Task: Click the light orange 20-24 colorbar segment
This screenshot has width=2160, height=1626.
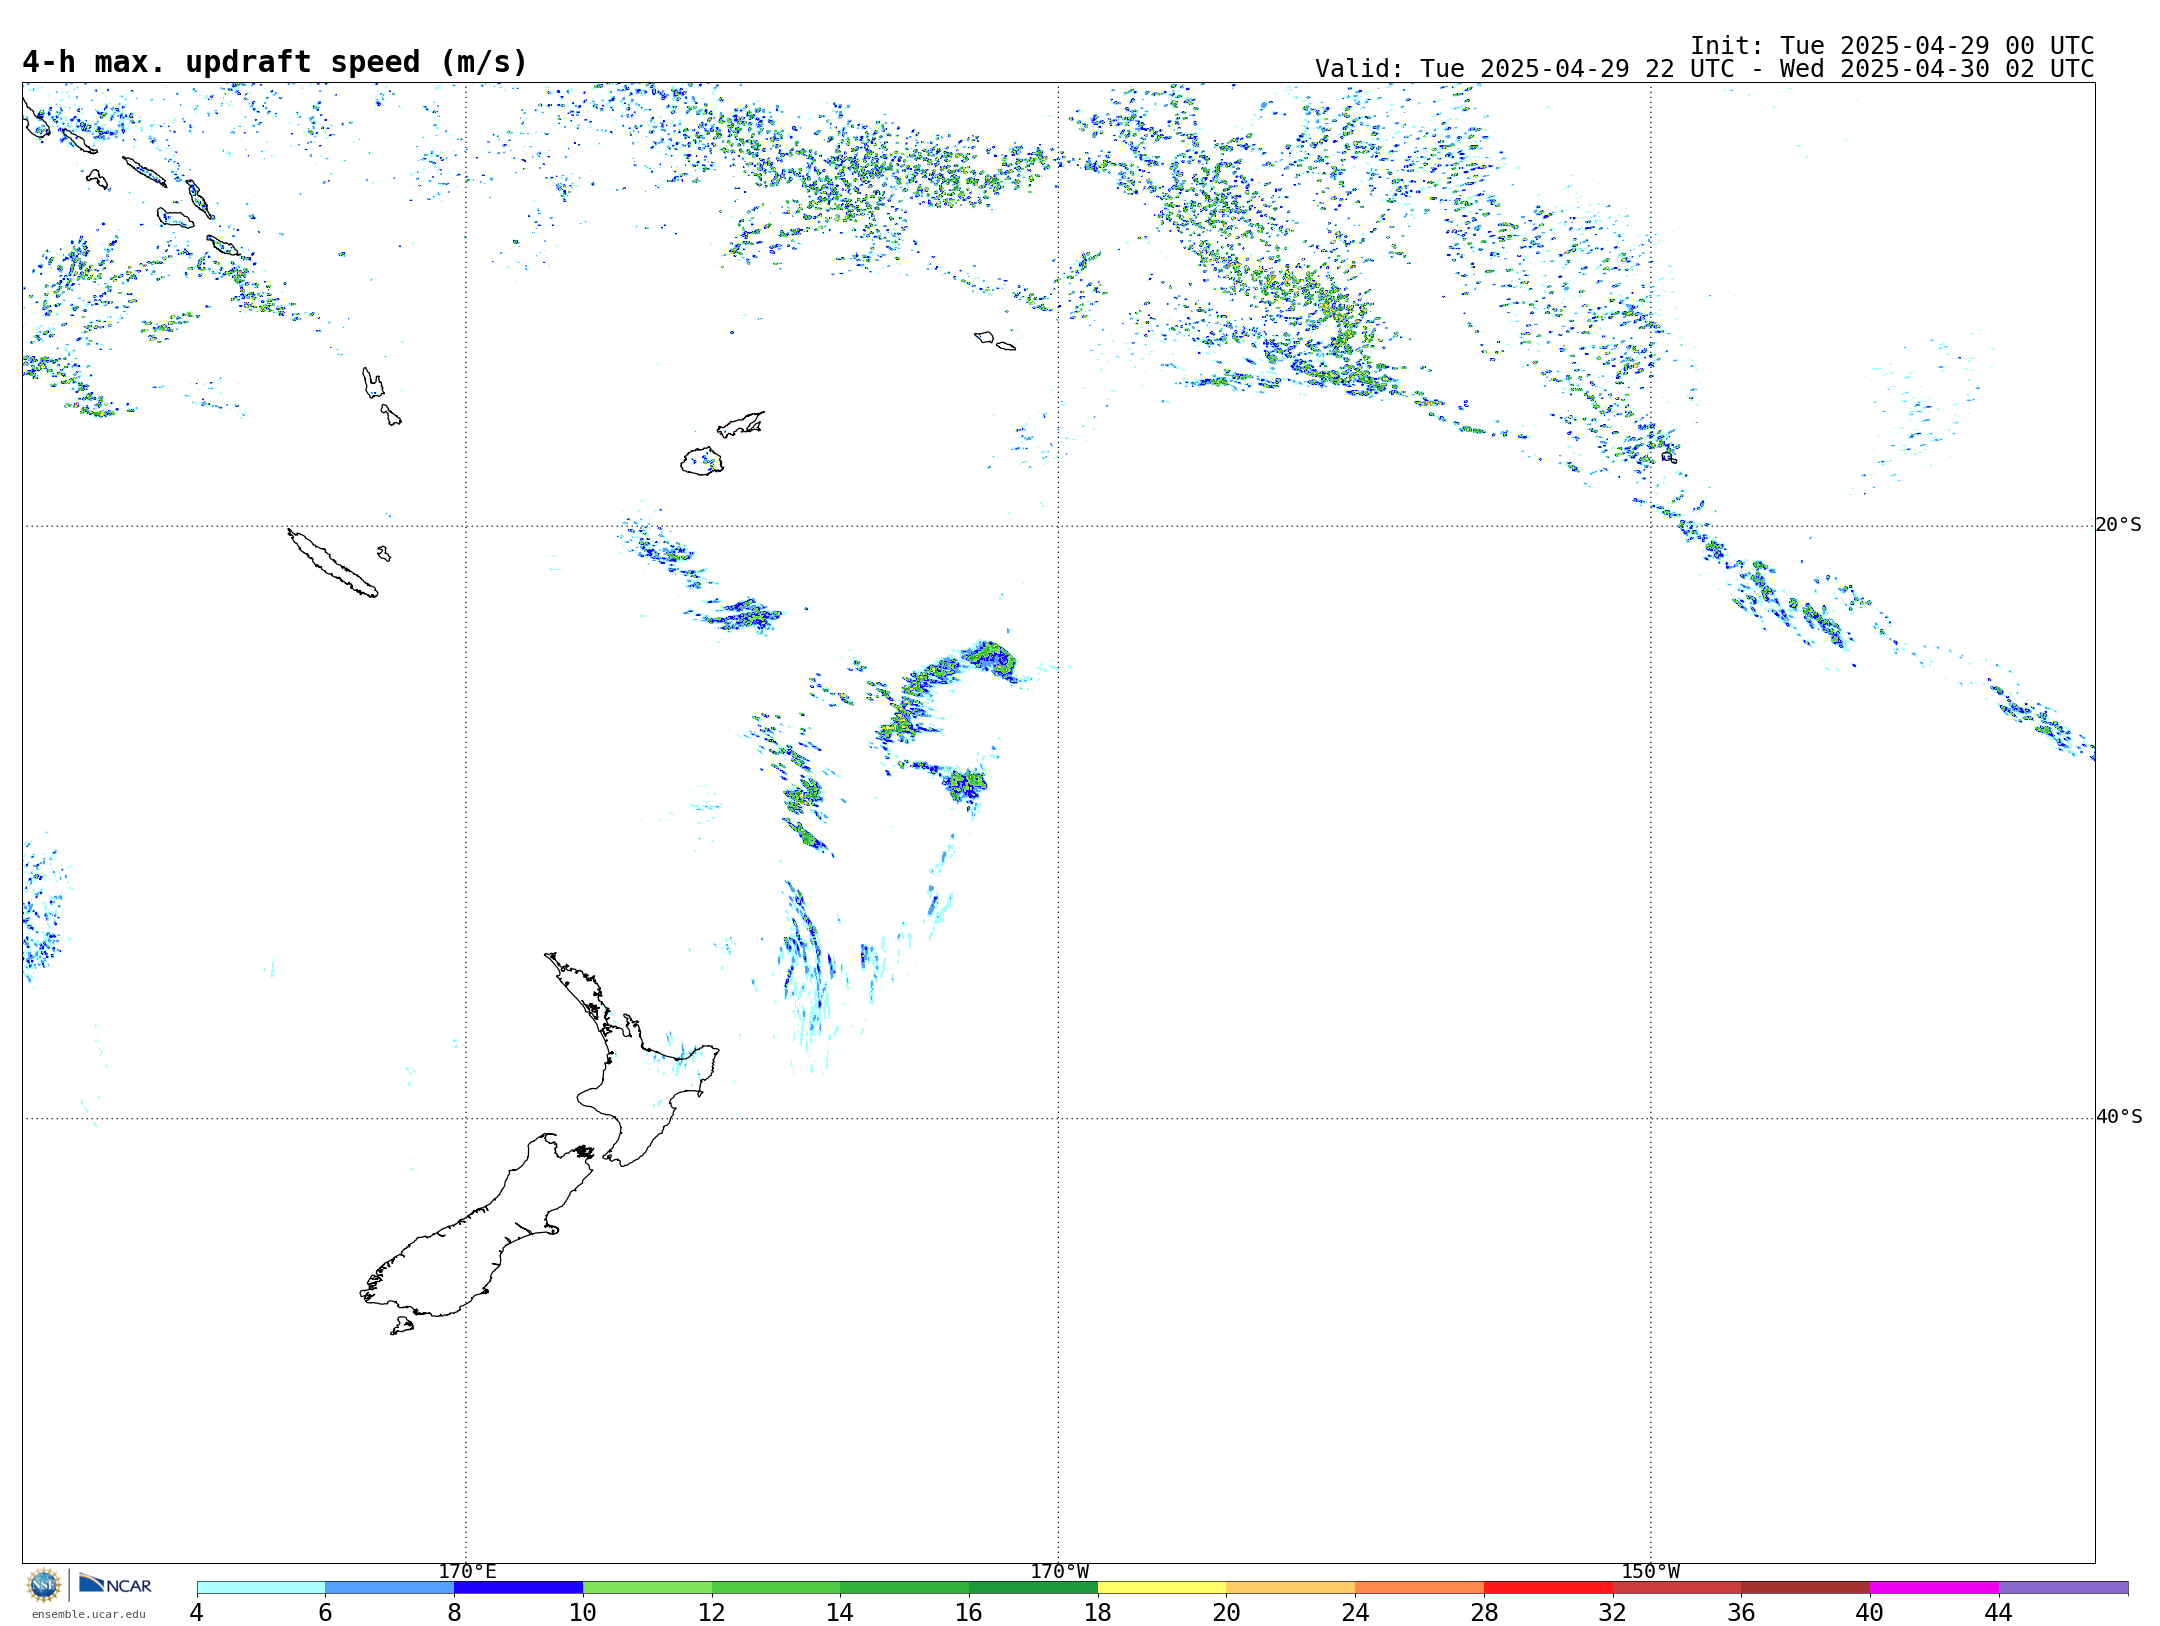Action: [1291, 1588]
